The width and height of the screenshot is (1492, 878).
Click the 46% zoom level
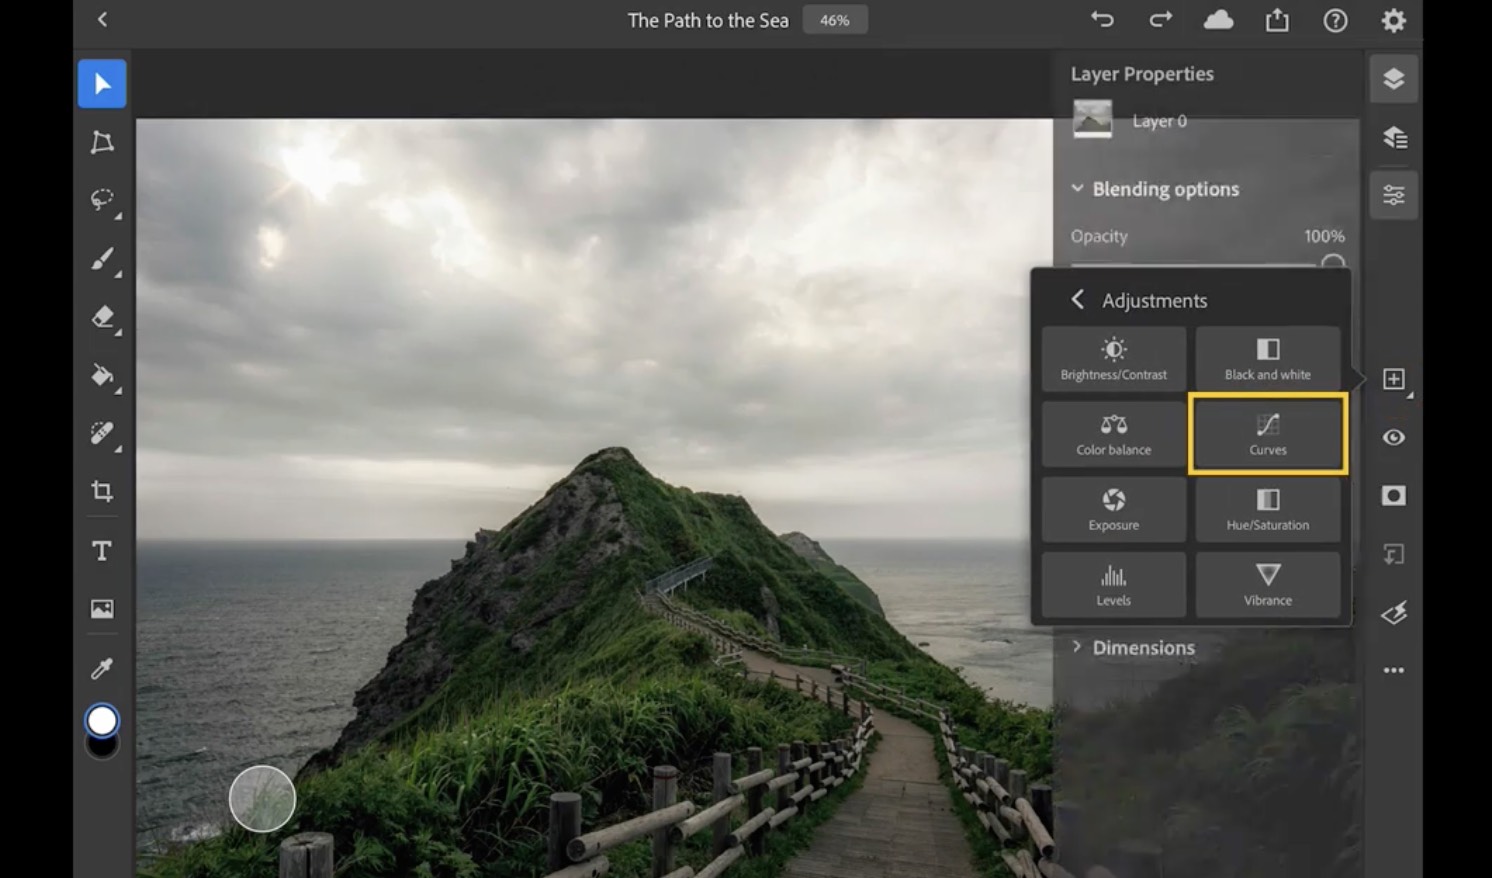point(835,20)
